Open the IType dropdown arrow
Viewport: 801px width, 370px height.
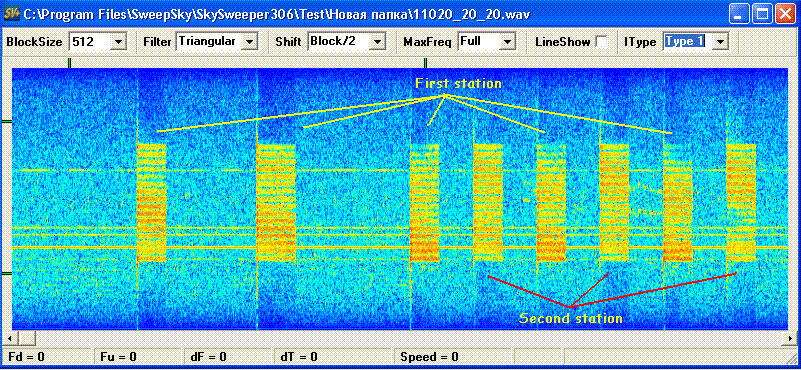(719, 42)
